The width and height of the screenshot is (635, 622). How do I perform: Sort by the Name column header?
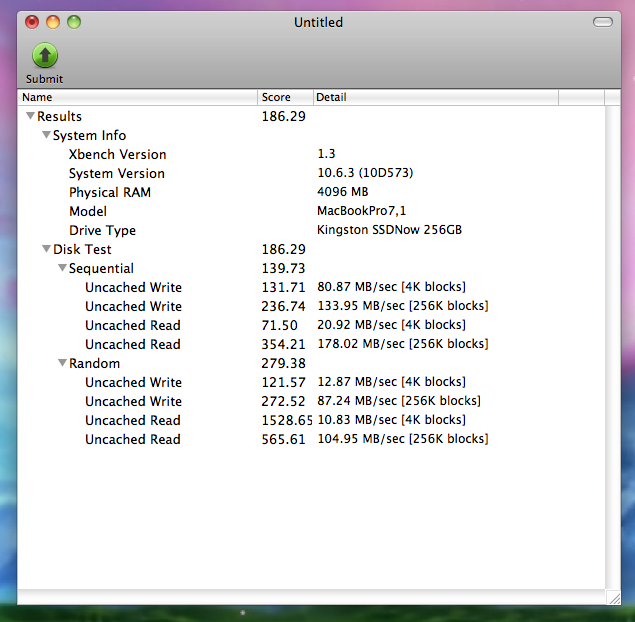tap(137, 97)
